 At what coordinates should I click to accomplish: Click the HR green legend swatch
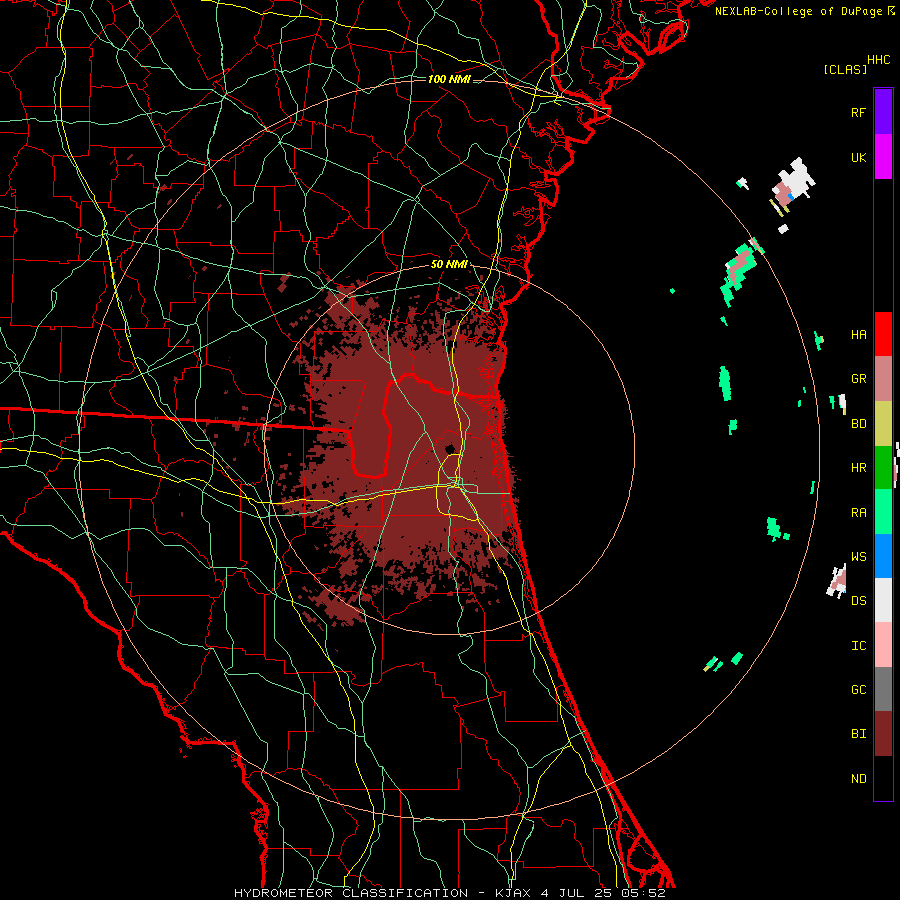tap(883, 467)
